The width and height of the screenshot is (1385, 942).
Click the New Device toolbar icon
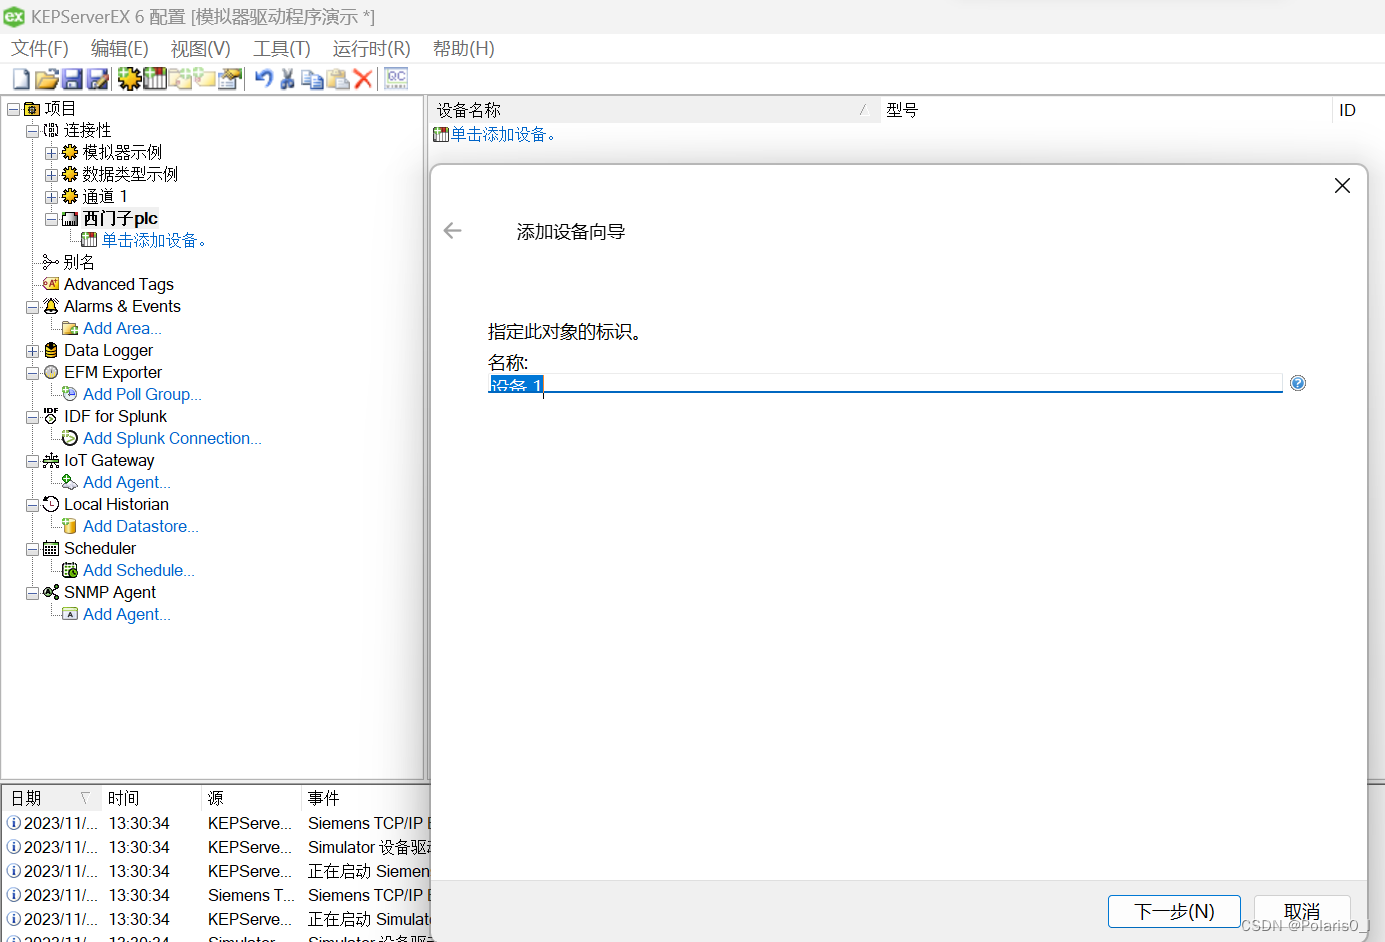155,79
